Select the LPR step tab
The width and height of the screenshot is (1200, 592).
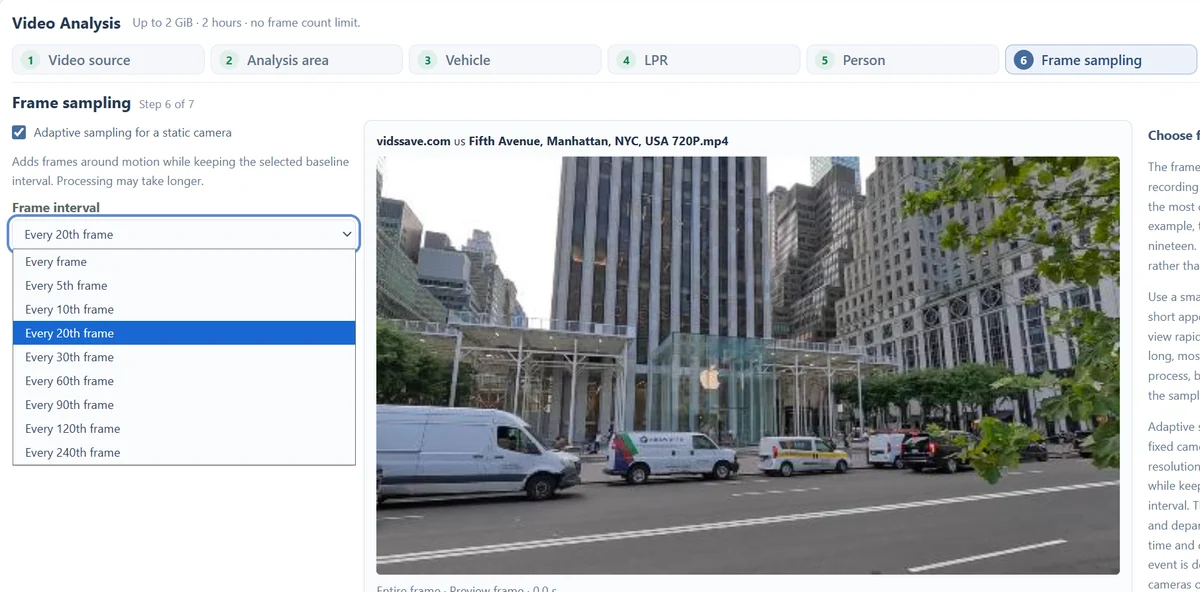(x=703, y=60)
